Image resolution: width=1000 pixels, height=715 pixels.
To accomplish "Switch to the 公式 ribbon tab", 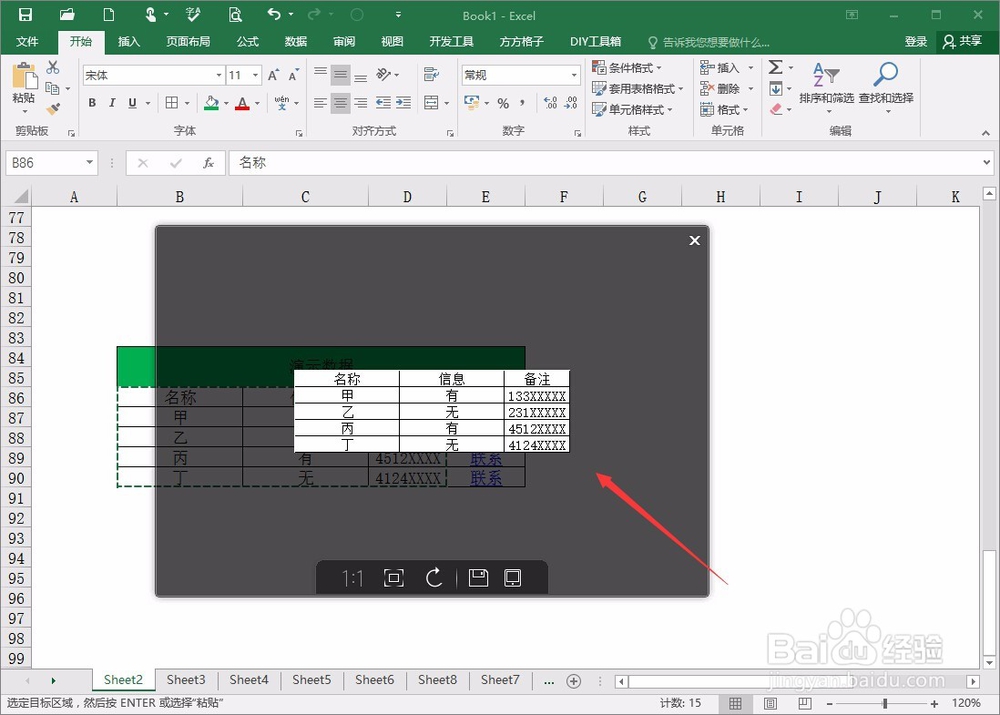I will pos(247,41).
